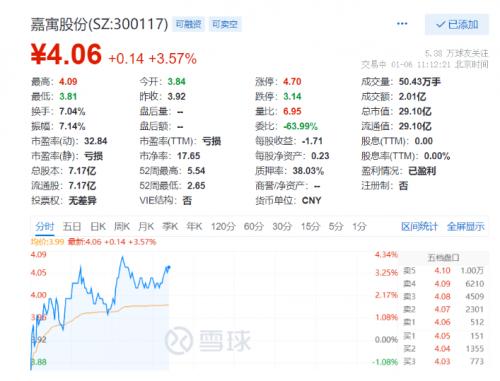Click the 已添加 watchlist button
The image size is (500, 381).
pyautogui.click(x=457, y=24)
